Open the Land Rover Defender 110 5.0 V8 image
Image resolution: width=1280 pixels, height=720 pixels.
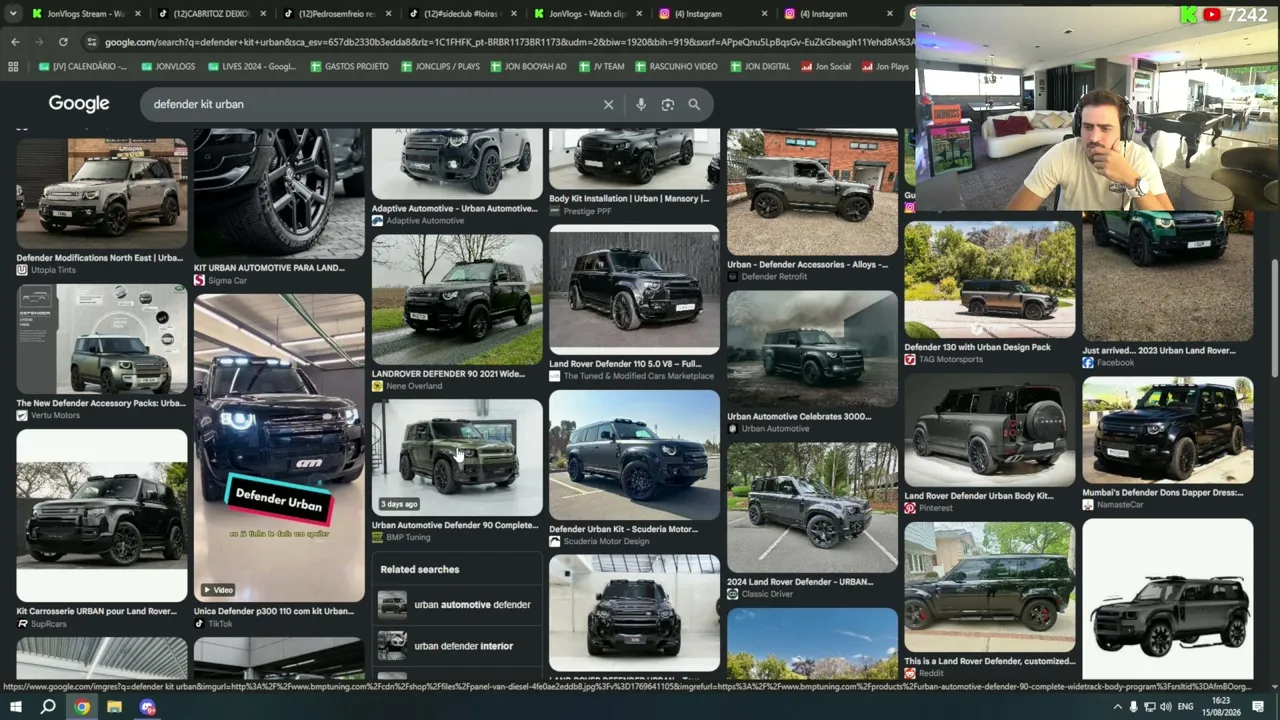[634, 290]
